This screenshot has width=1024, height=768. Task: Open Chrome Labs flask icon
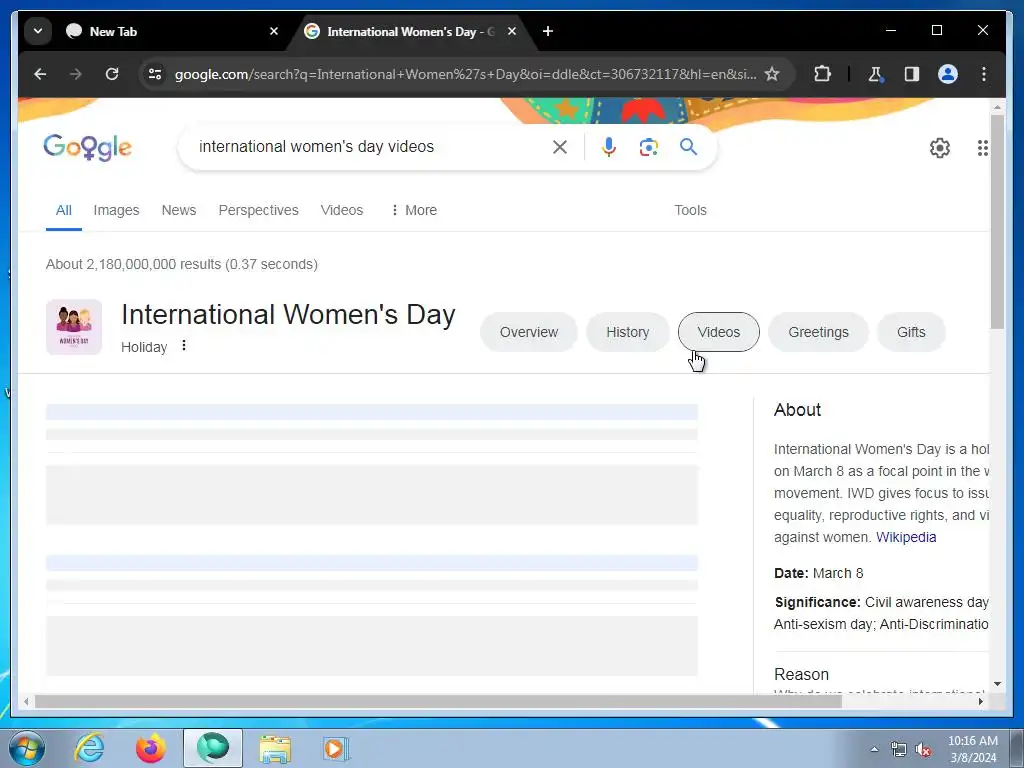(875, 74)
